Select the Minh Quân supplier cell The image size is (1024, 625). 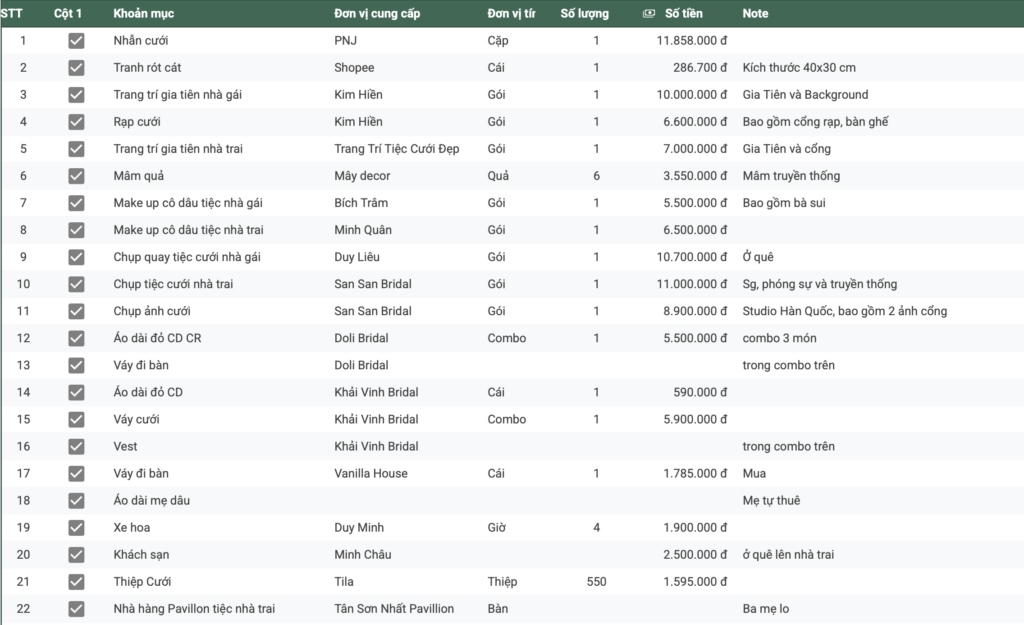pos(362,230)
